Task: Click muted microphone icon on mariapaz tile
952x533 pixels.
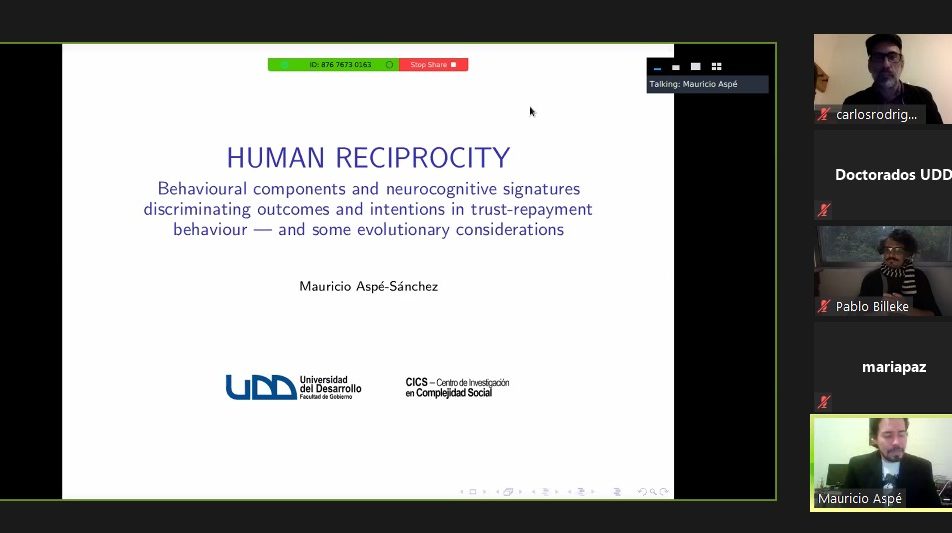Action: [x=824, y=402]
